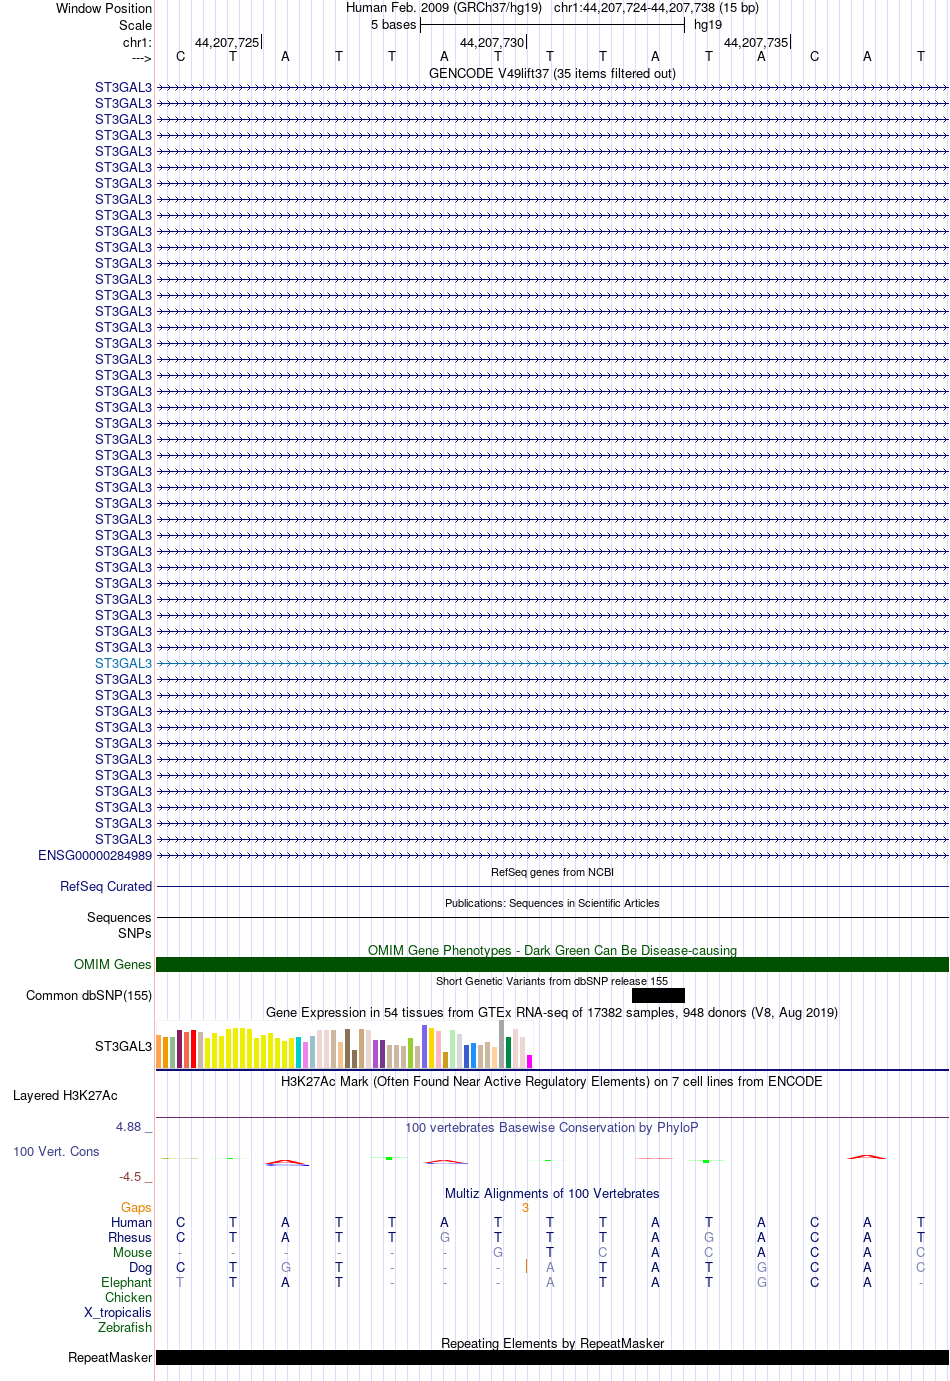Click position marker 44,207,725
The height and width of the screenshot is (1381, 950).
pos(227,42)
